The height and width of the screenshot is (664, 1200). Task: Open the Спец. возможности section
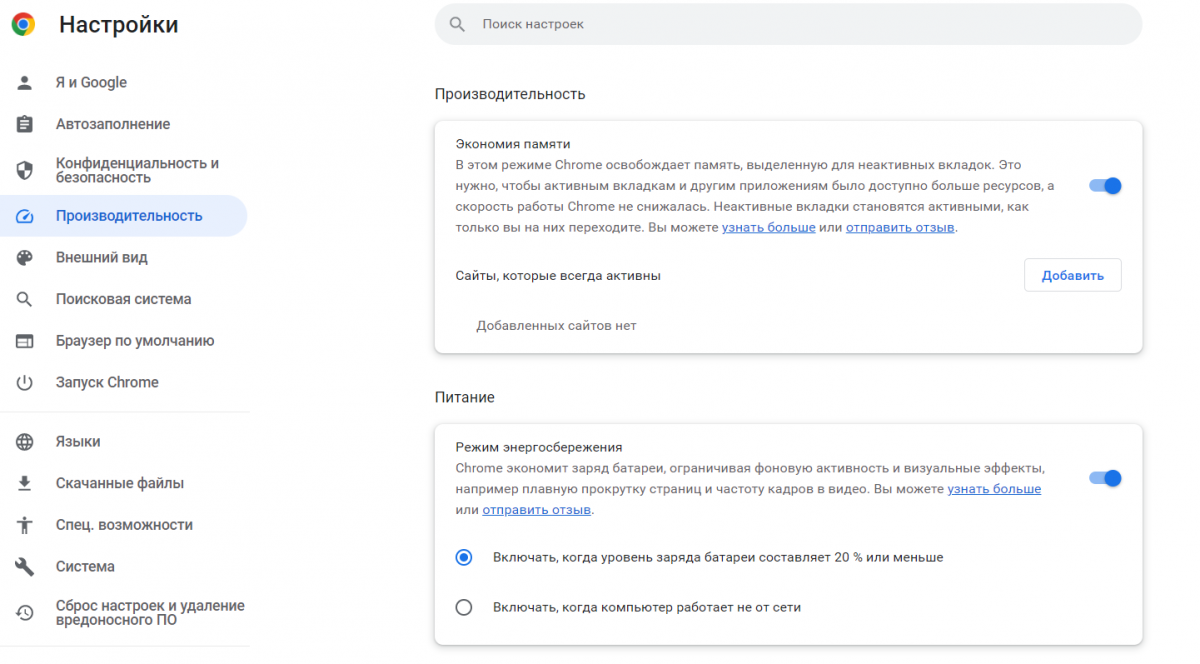124,525
